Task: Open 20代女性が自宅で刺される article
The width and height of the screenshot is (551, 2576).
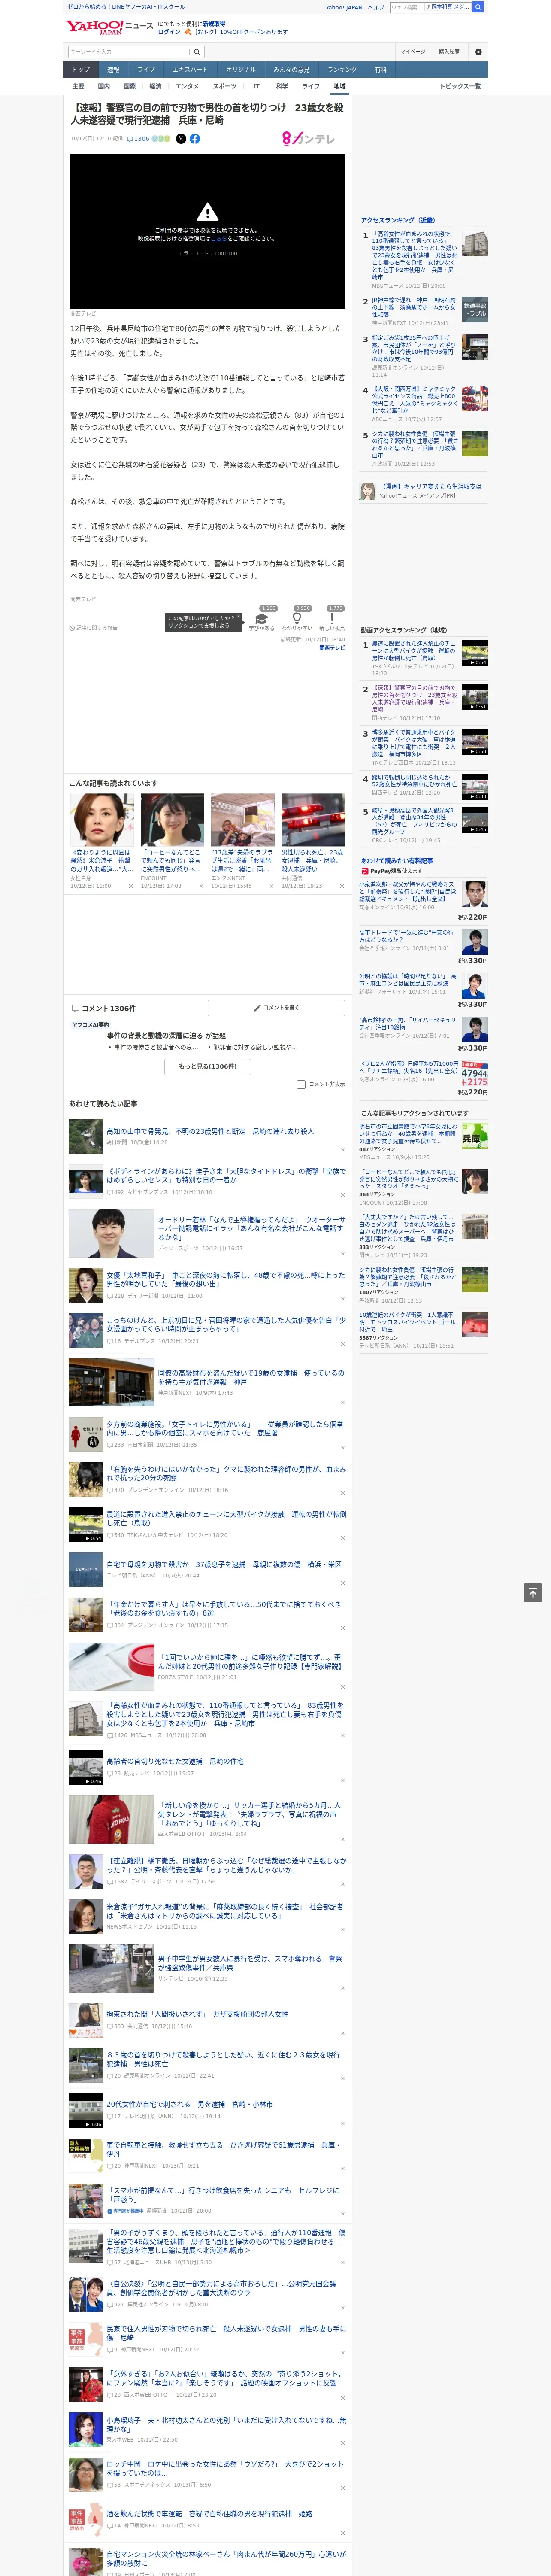Action: pyautogui.click(x=190, y=2104)
